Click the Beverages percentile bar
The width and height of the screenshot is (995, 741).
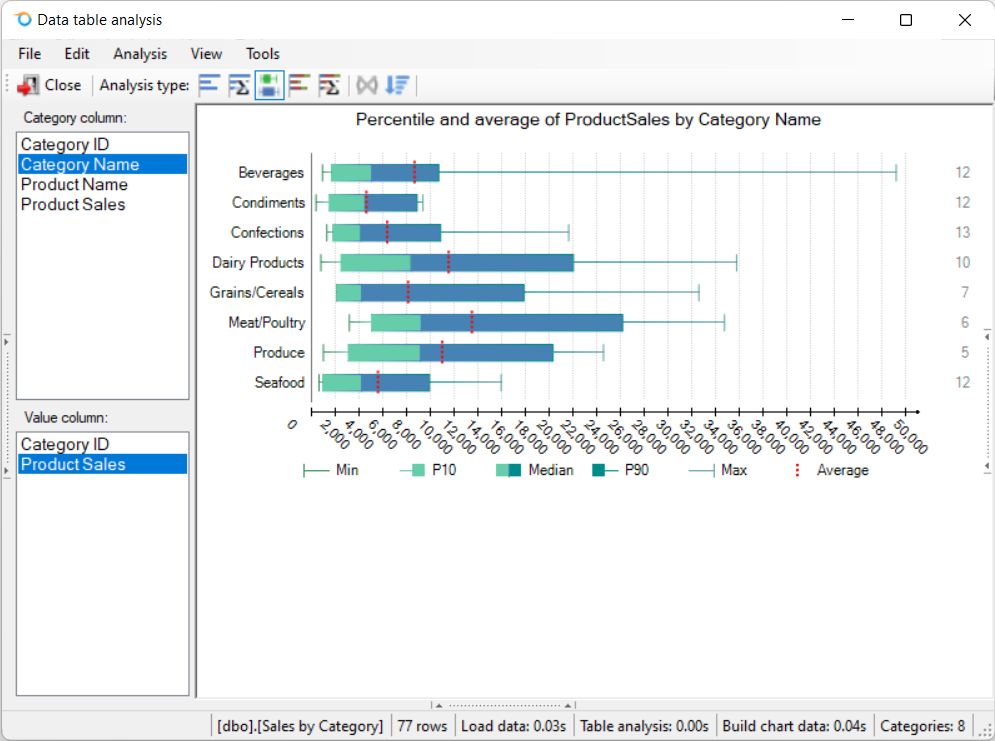tap(385, 173)
